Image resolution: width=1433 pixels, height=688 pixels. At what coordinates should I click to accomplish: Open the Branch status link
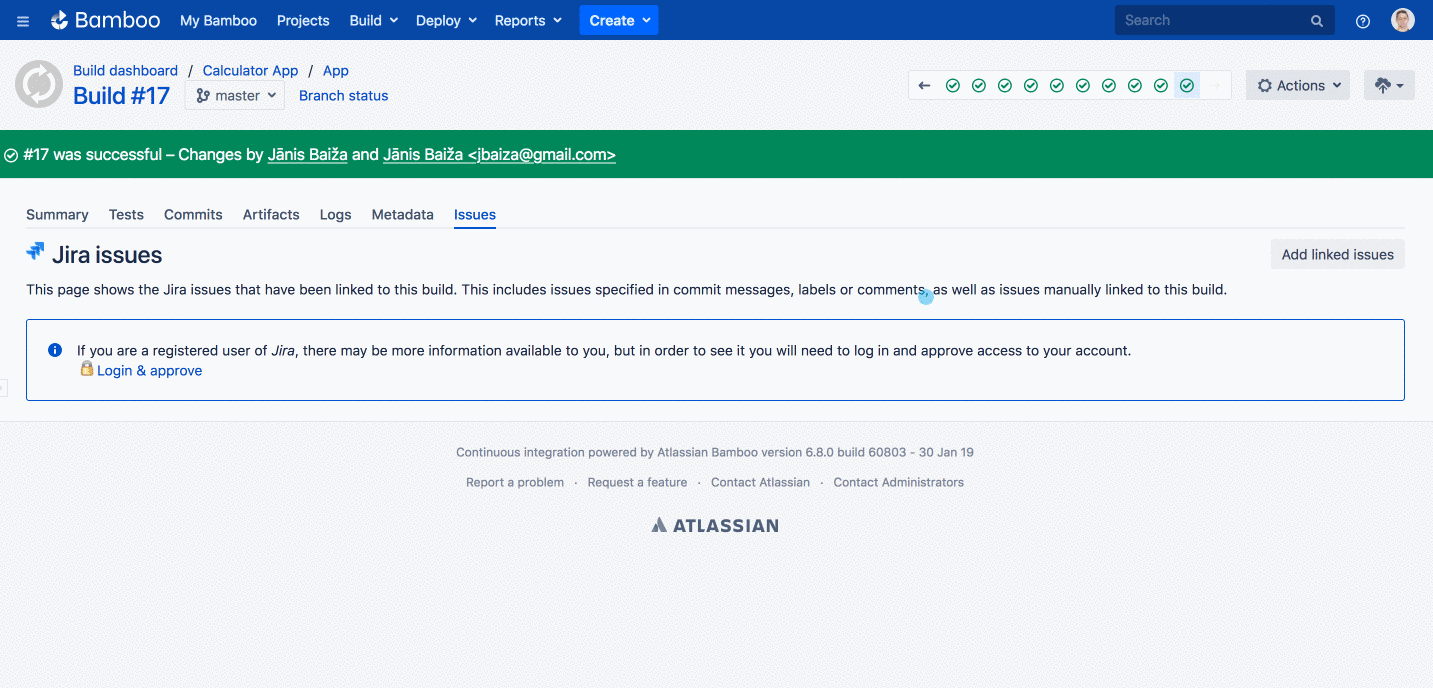pyautogui.click(x=343, y=96)
